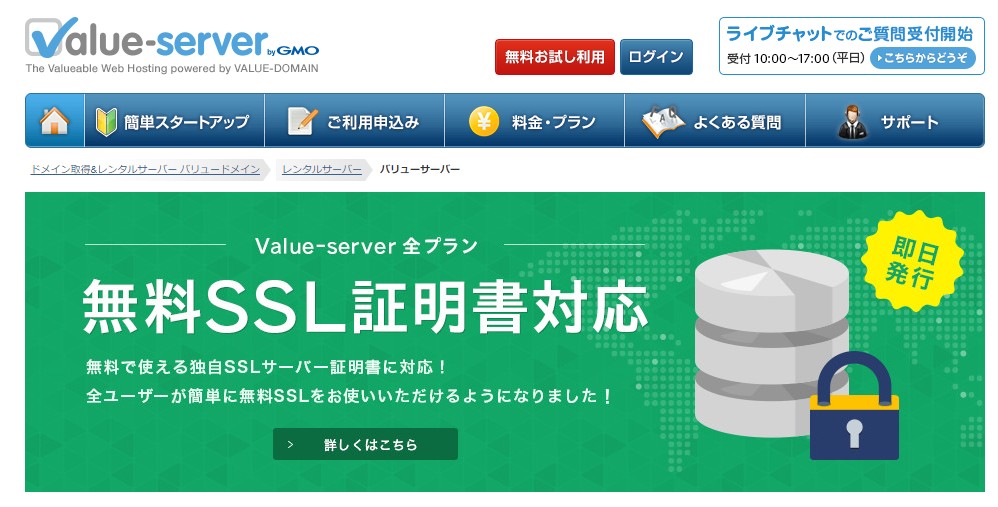
Task: Click the 受付 10:00～17:00（平日） text
Action: pos(796,59)
